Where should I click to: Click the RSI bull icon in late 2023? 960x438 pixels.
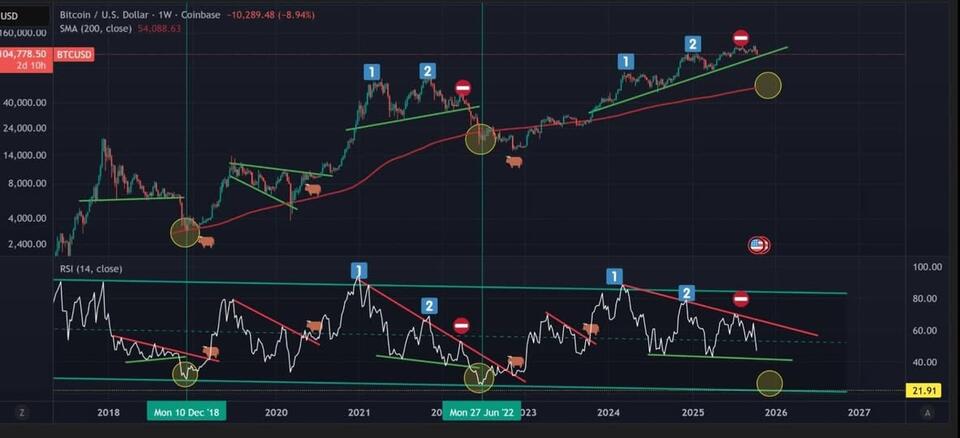pos(591,330)
